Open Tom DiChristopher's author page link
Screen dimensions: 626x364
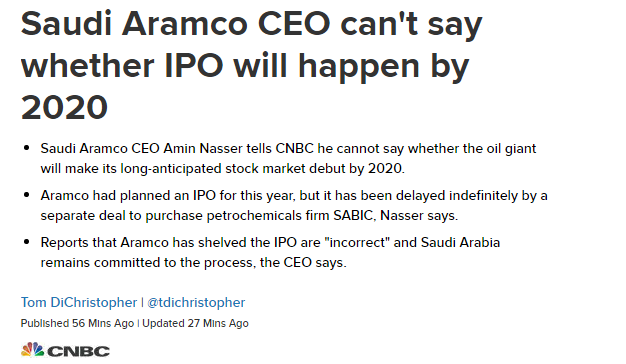click(x=79, y=303)
